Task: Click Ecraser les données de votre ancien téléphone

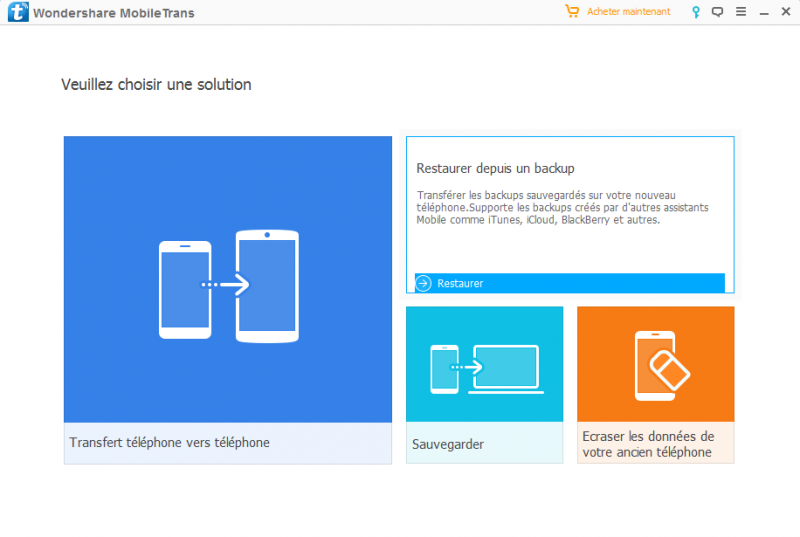Action: pos(648,444)
